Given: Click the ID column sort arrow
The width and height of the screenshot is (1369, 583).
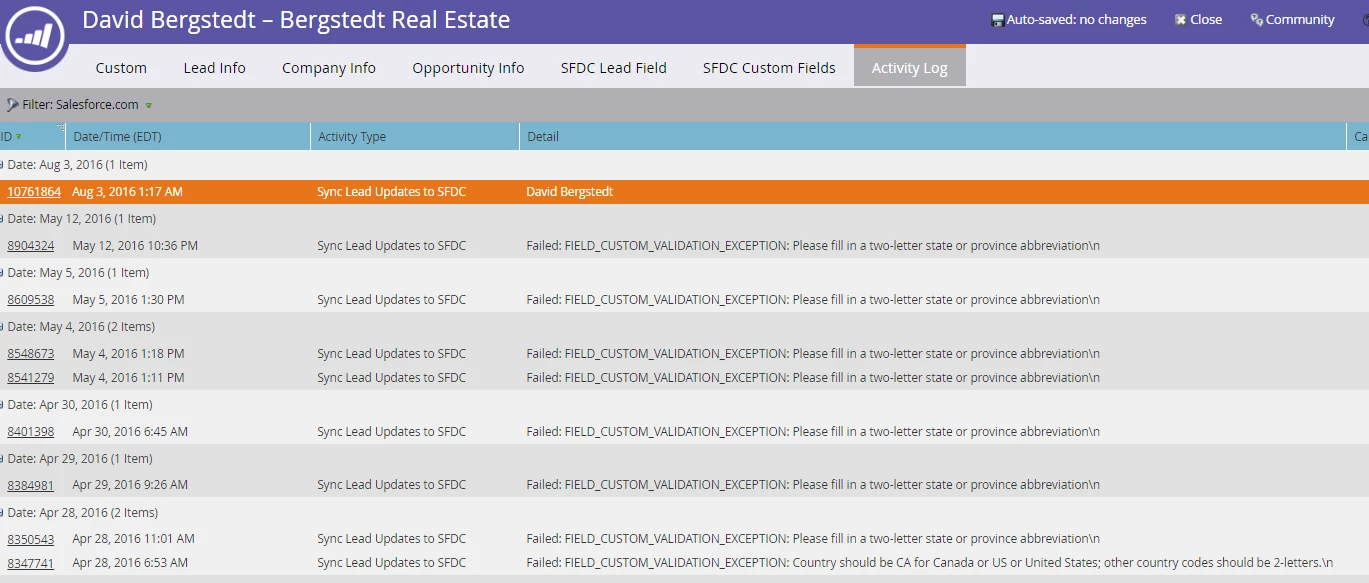Looking at the screenshot, I should click(x=18, y=137).
